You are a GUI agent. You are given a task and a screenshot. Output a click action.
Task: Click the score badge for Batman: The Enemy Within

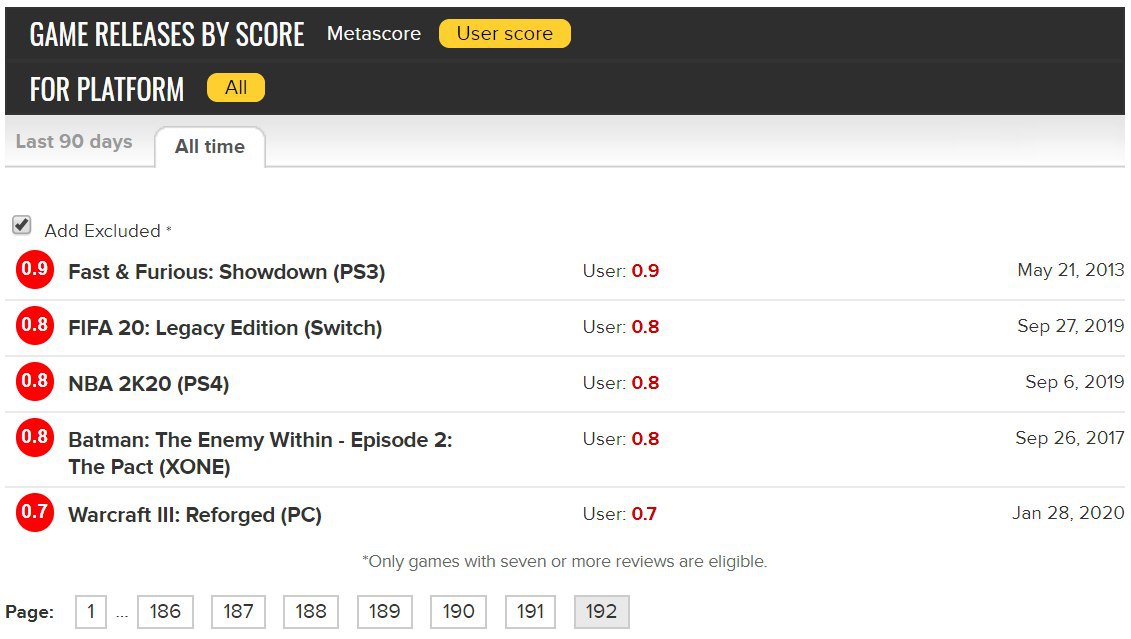[35, 438]
